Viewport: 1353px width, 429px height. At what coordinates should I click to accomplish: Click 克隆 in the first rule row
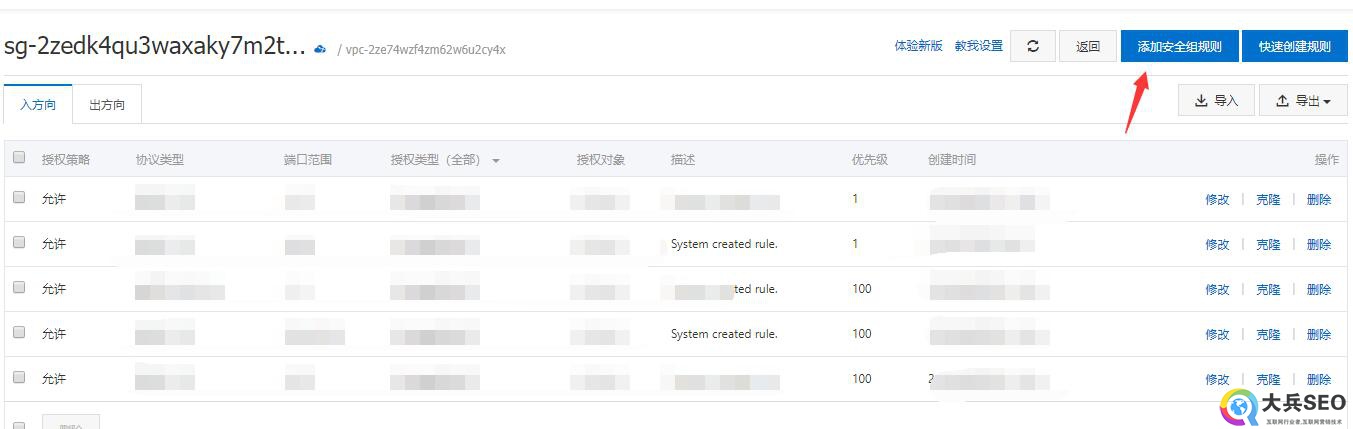point(1268,199)
